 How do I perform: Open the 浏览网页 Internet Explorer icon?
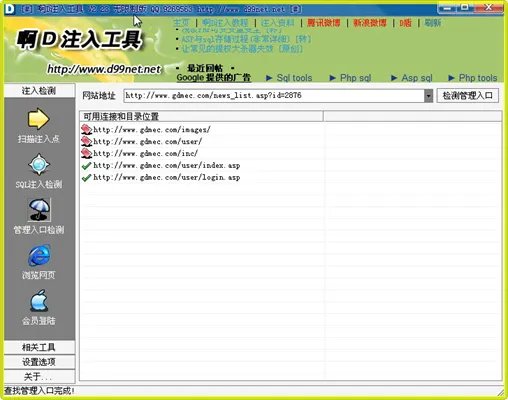[39, 255]
